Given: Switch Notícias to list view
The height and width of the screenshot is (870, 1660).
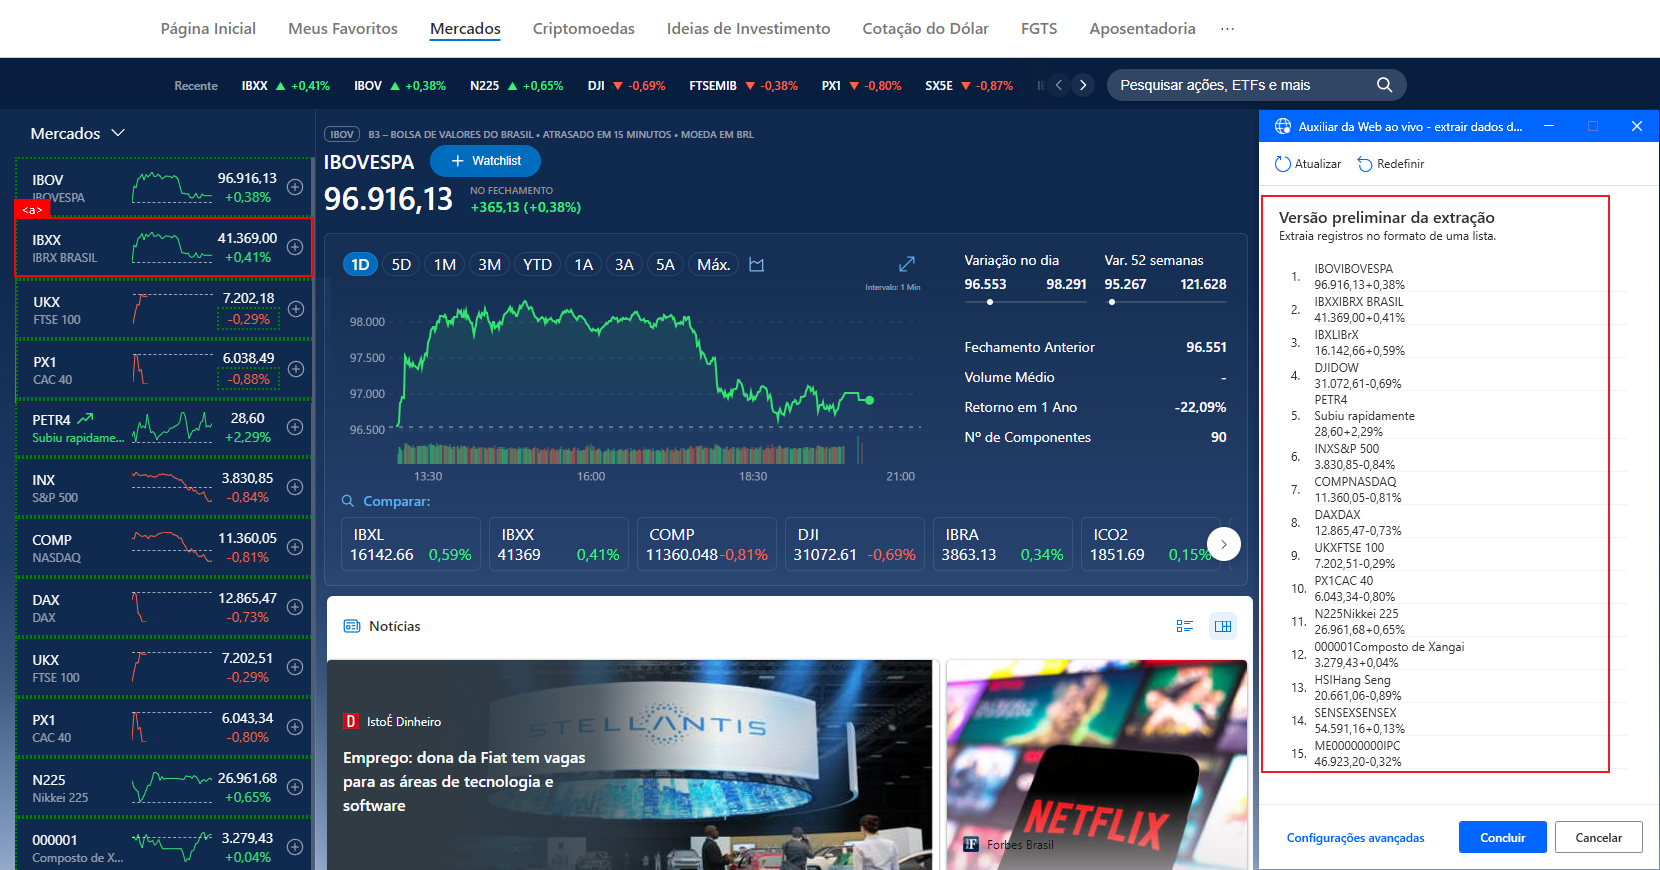Looking at the screenshot, I should [x=1185, y=626].
